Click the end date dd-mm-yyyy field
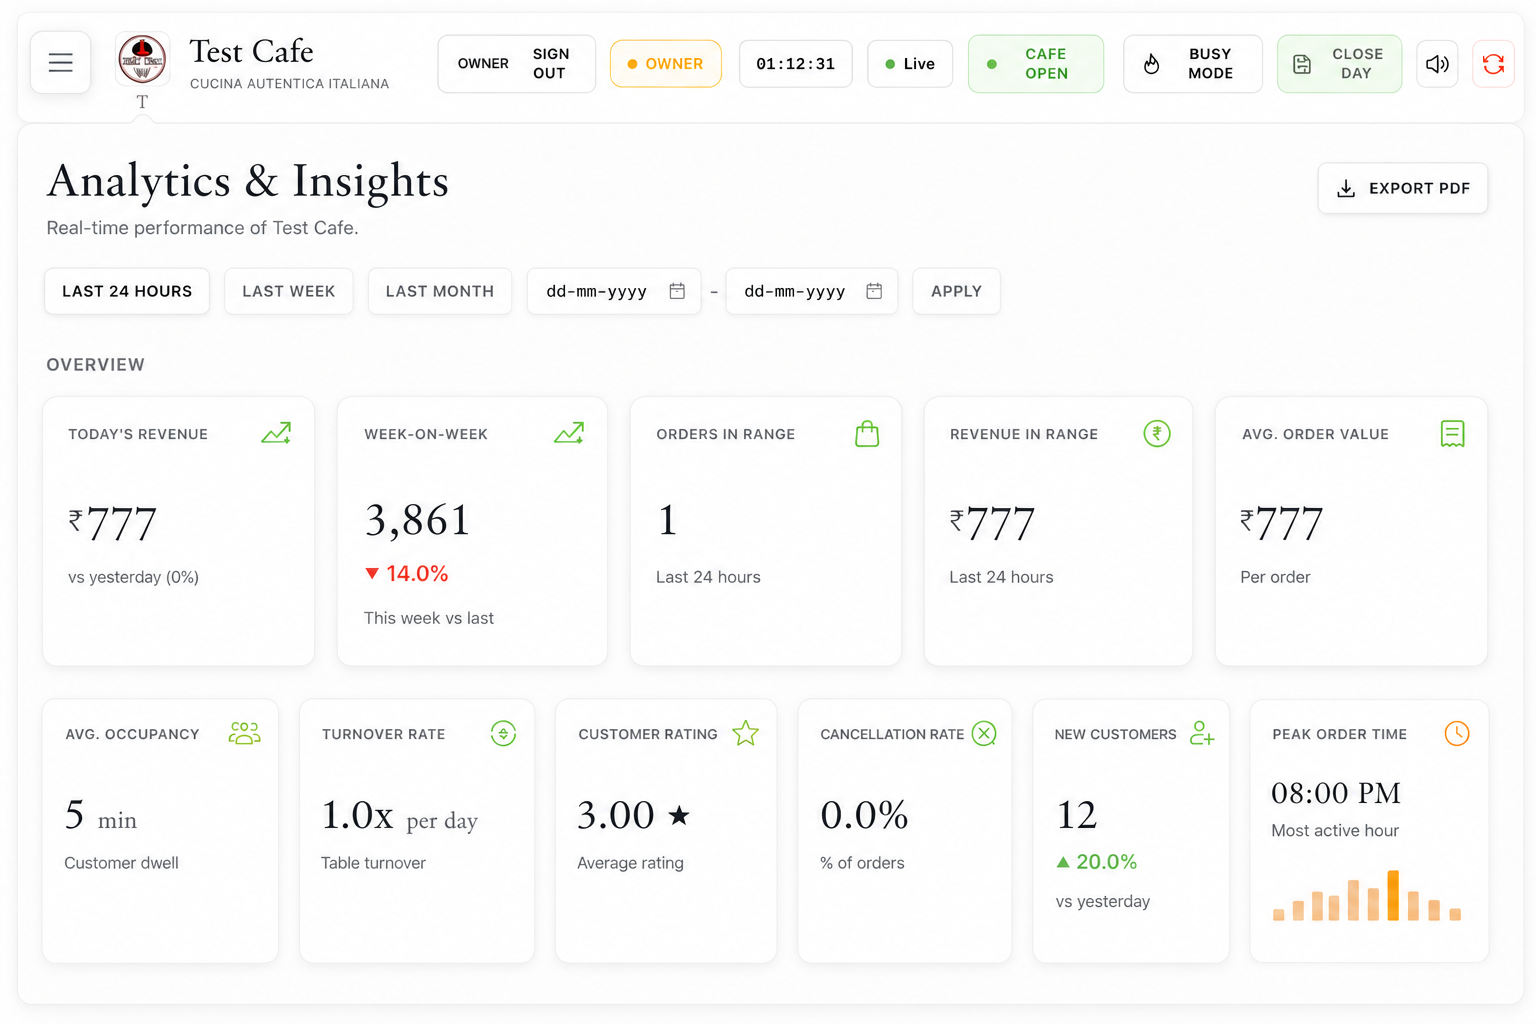1536x1024 pixels. tap(812, 291)
